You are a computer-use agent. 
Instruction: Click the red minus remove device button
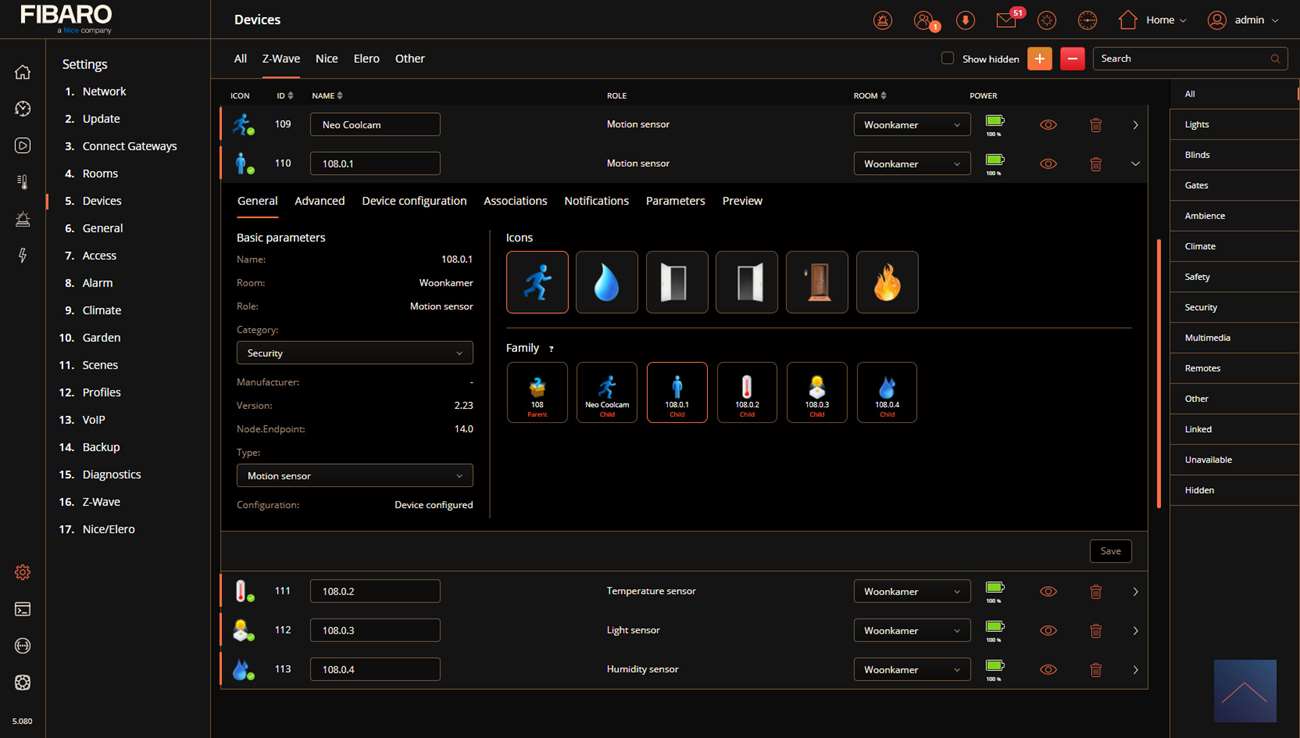1072,59
